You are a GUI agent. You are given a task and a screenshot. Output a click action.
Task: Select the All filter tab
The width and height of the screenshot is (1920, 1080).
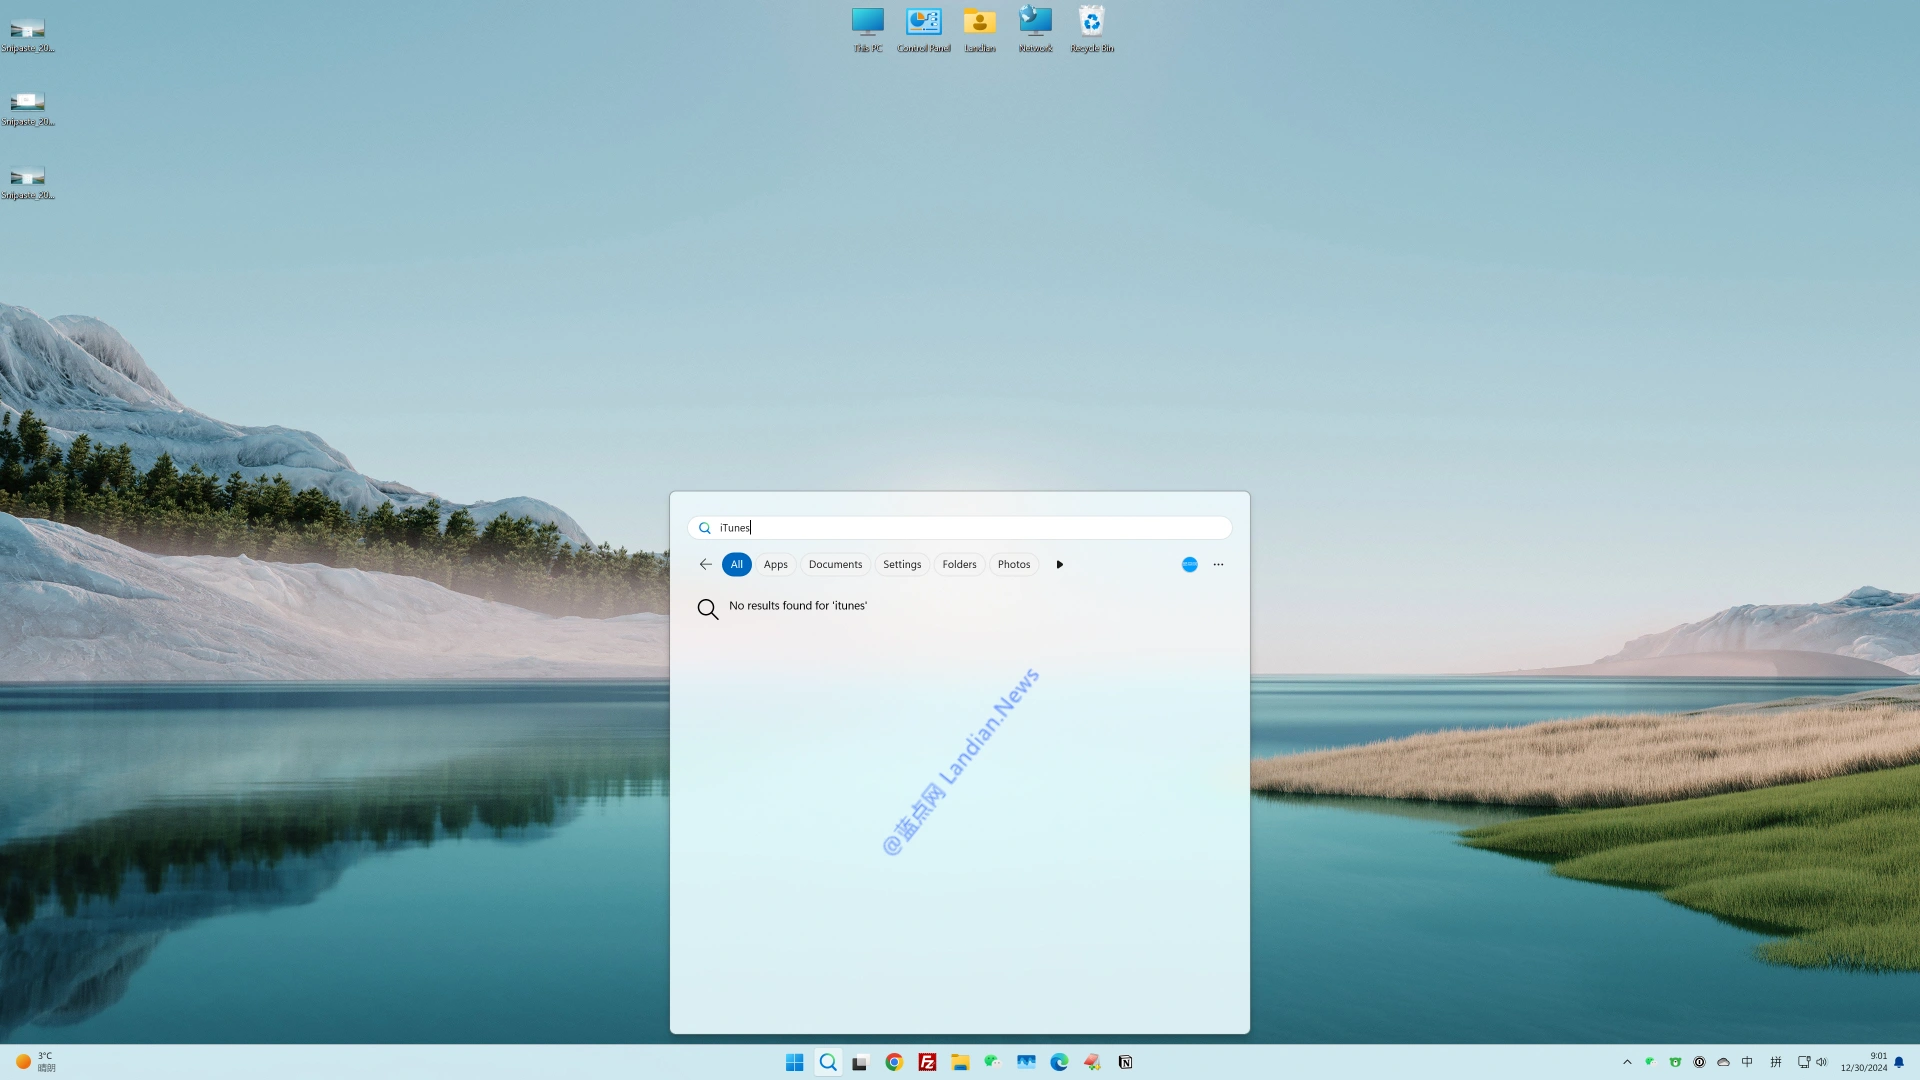(x=737, y=565)
